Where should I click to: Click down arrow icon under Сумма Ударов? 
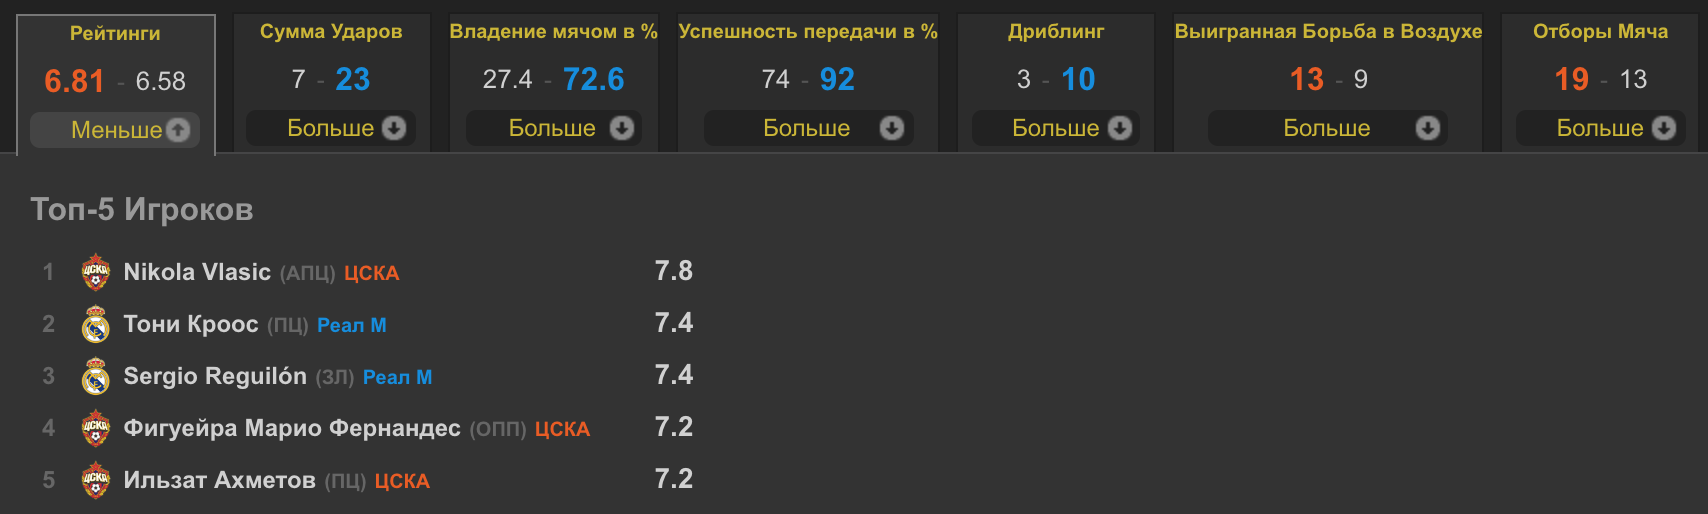click(x=394, y=128)
